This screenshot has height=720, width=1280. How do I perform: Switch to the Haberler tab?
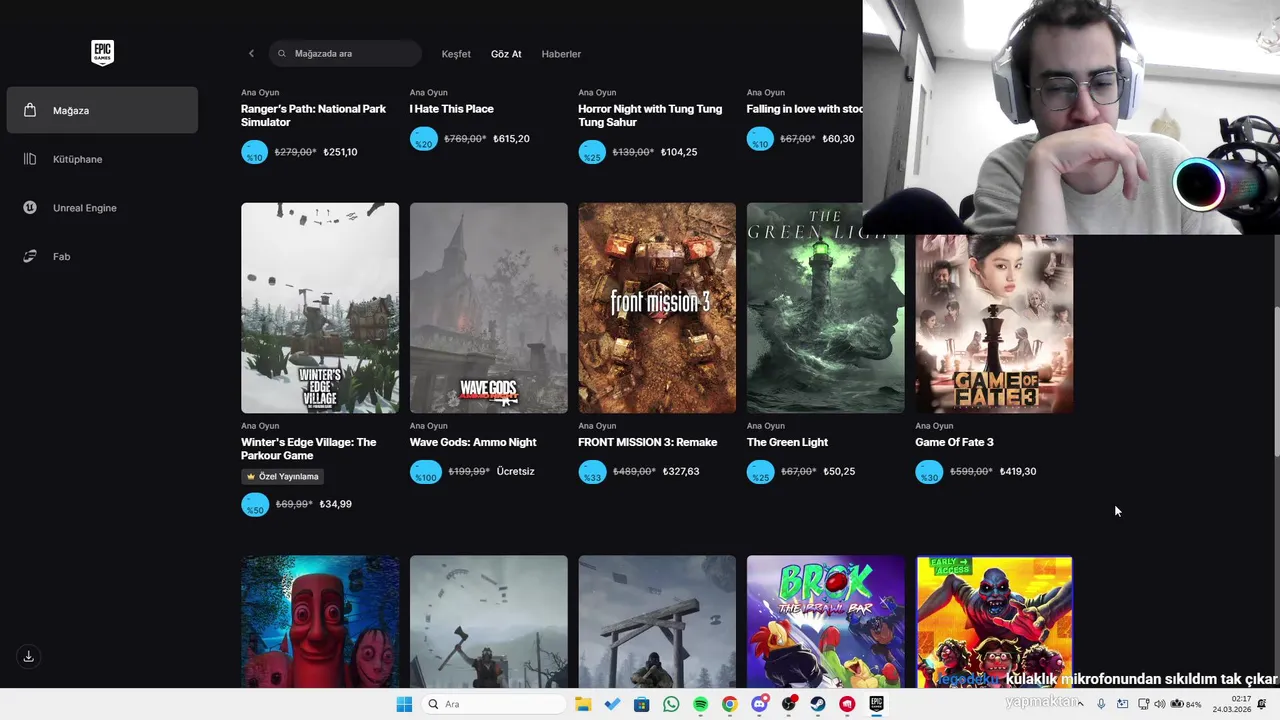click(561, 54)
